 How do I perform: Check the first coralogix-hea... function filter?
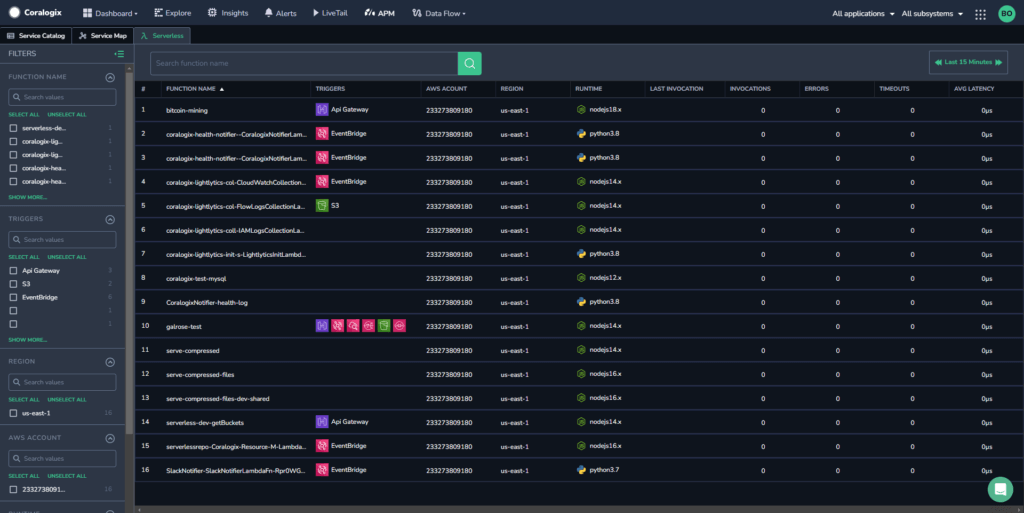(13, 168)
